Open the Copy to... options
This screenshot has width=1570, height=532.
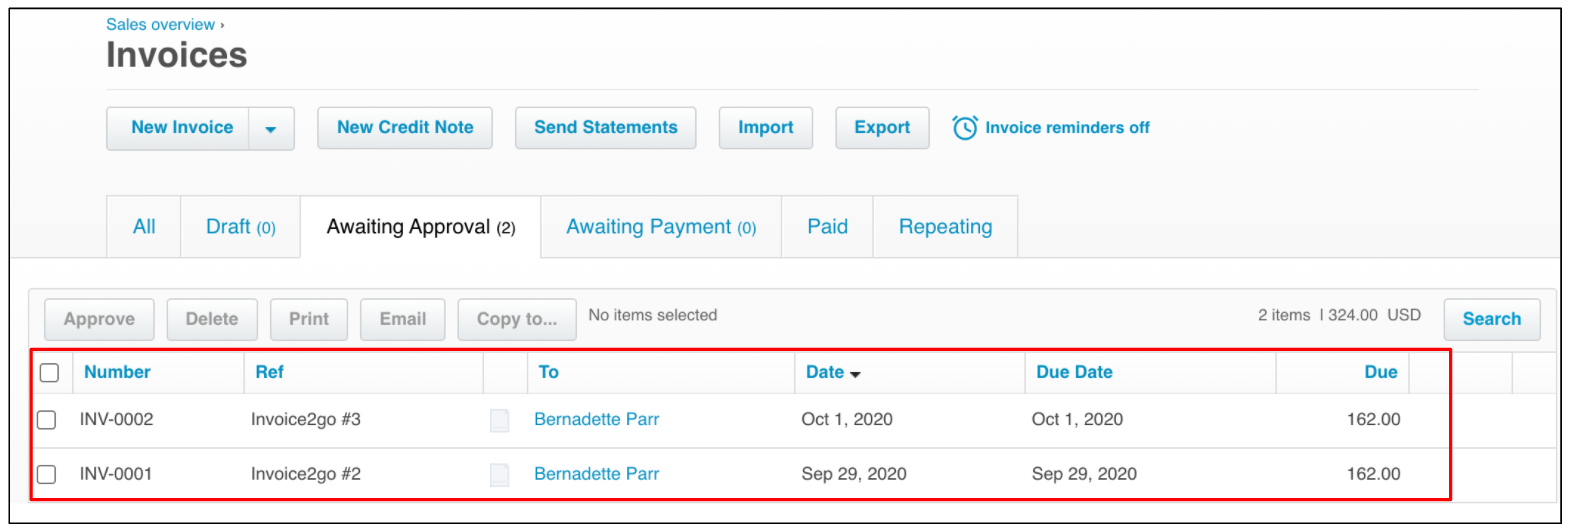pos(517,319)
